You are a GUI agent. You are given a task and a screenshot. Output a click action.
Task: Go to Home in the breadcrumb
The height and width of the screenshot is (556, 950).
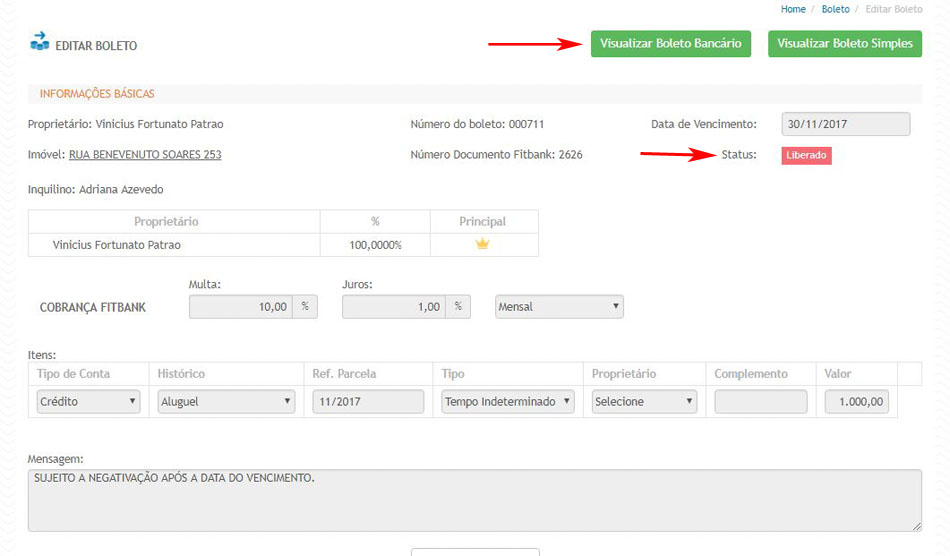[793, 9]
